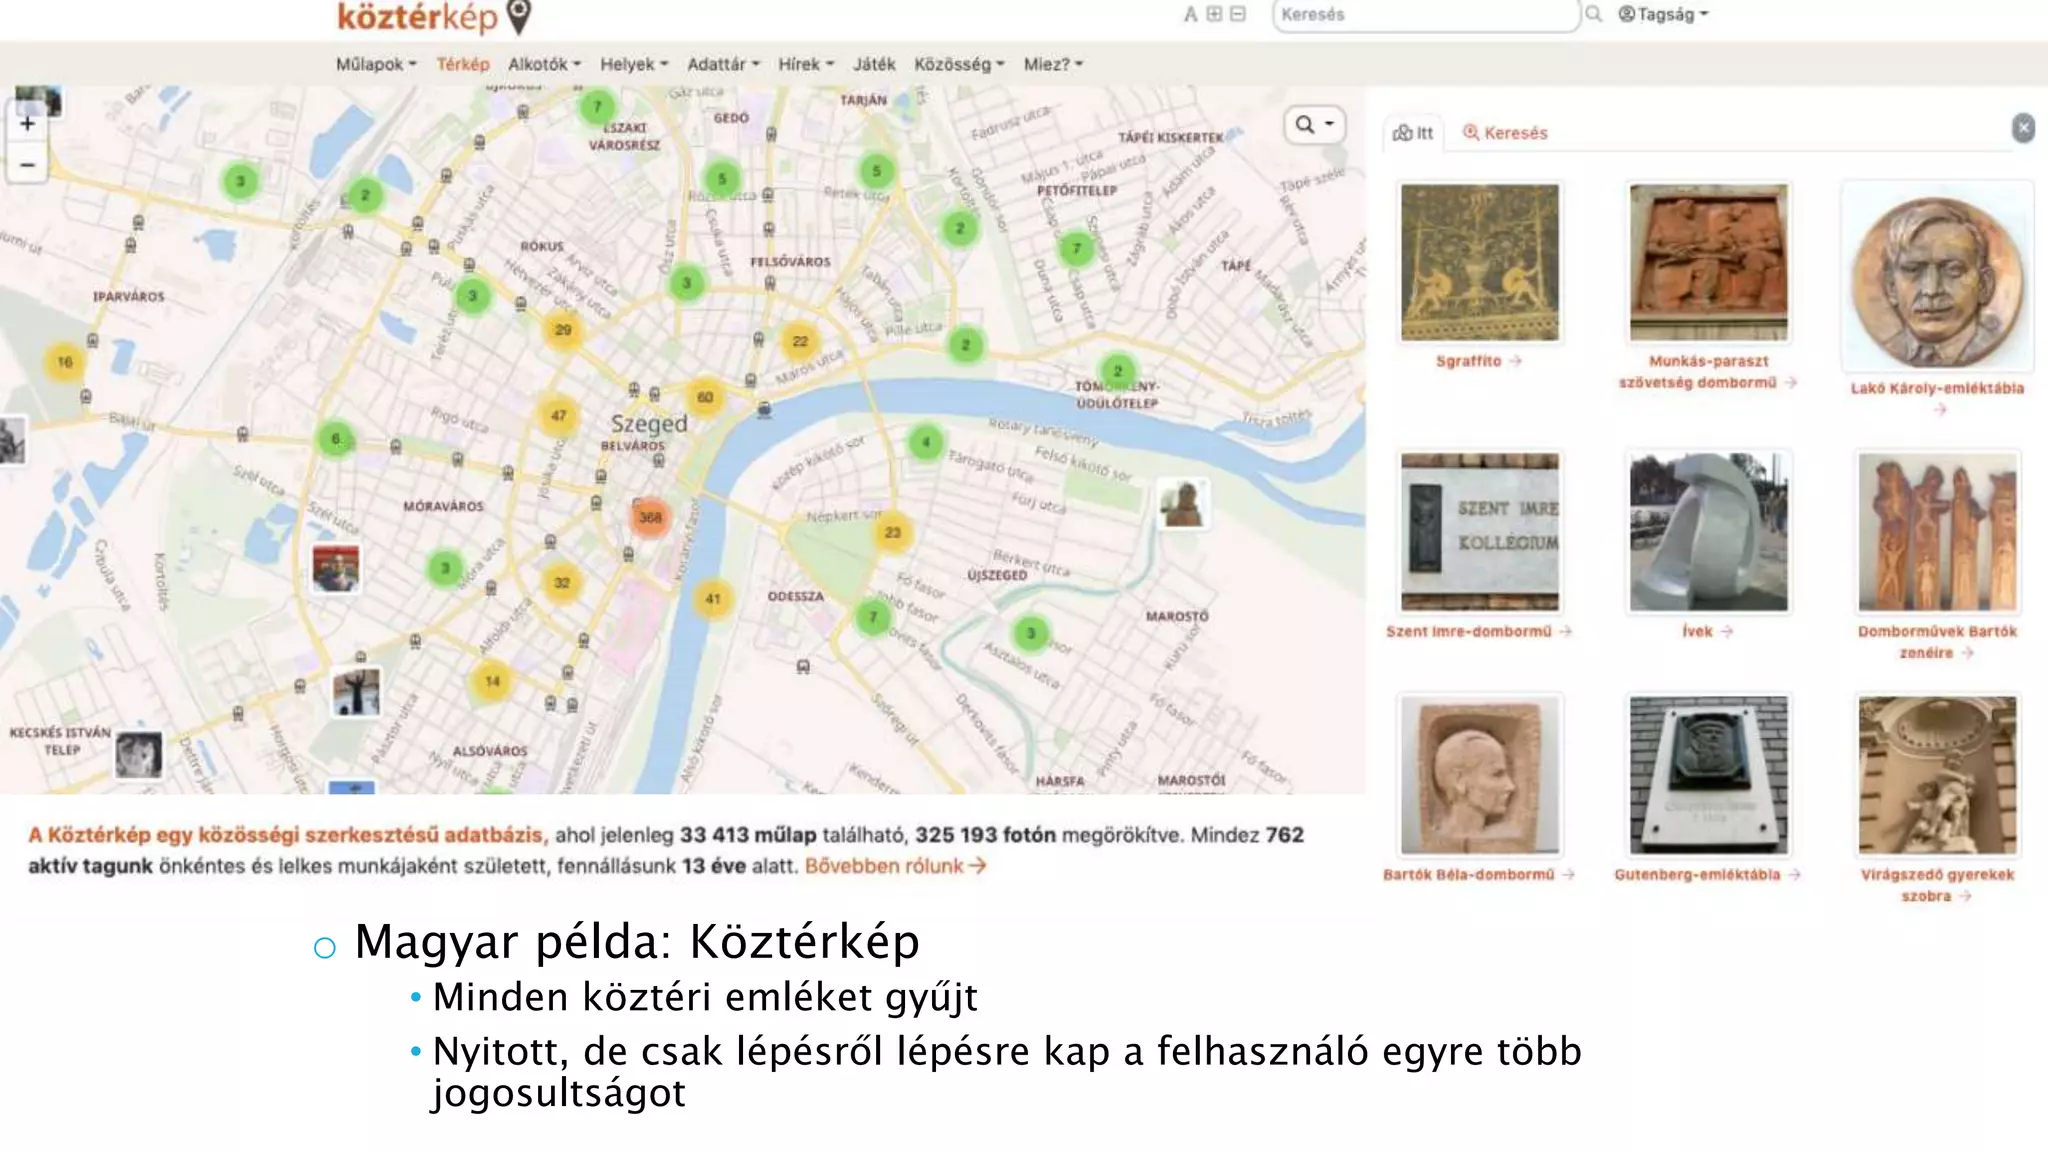Image resolution: width=2048 pixels, height=1152 pixels.
Task: Click the Domborművek Bartók wooden reliefs thumbnail
Action: [x=1937, y=531]
